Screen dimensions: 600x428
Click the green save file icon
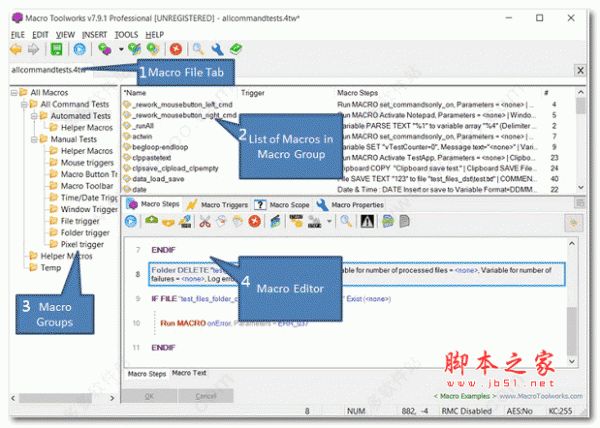pos(57,49)
